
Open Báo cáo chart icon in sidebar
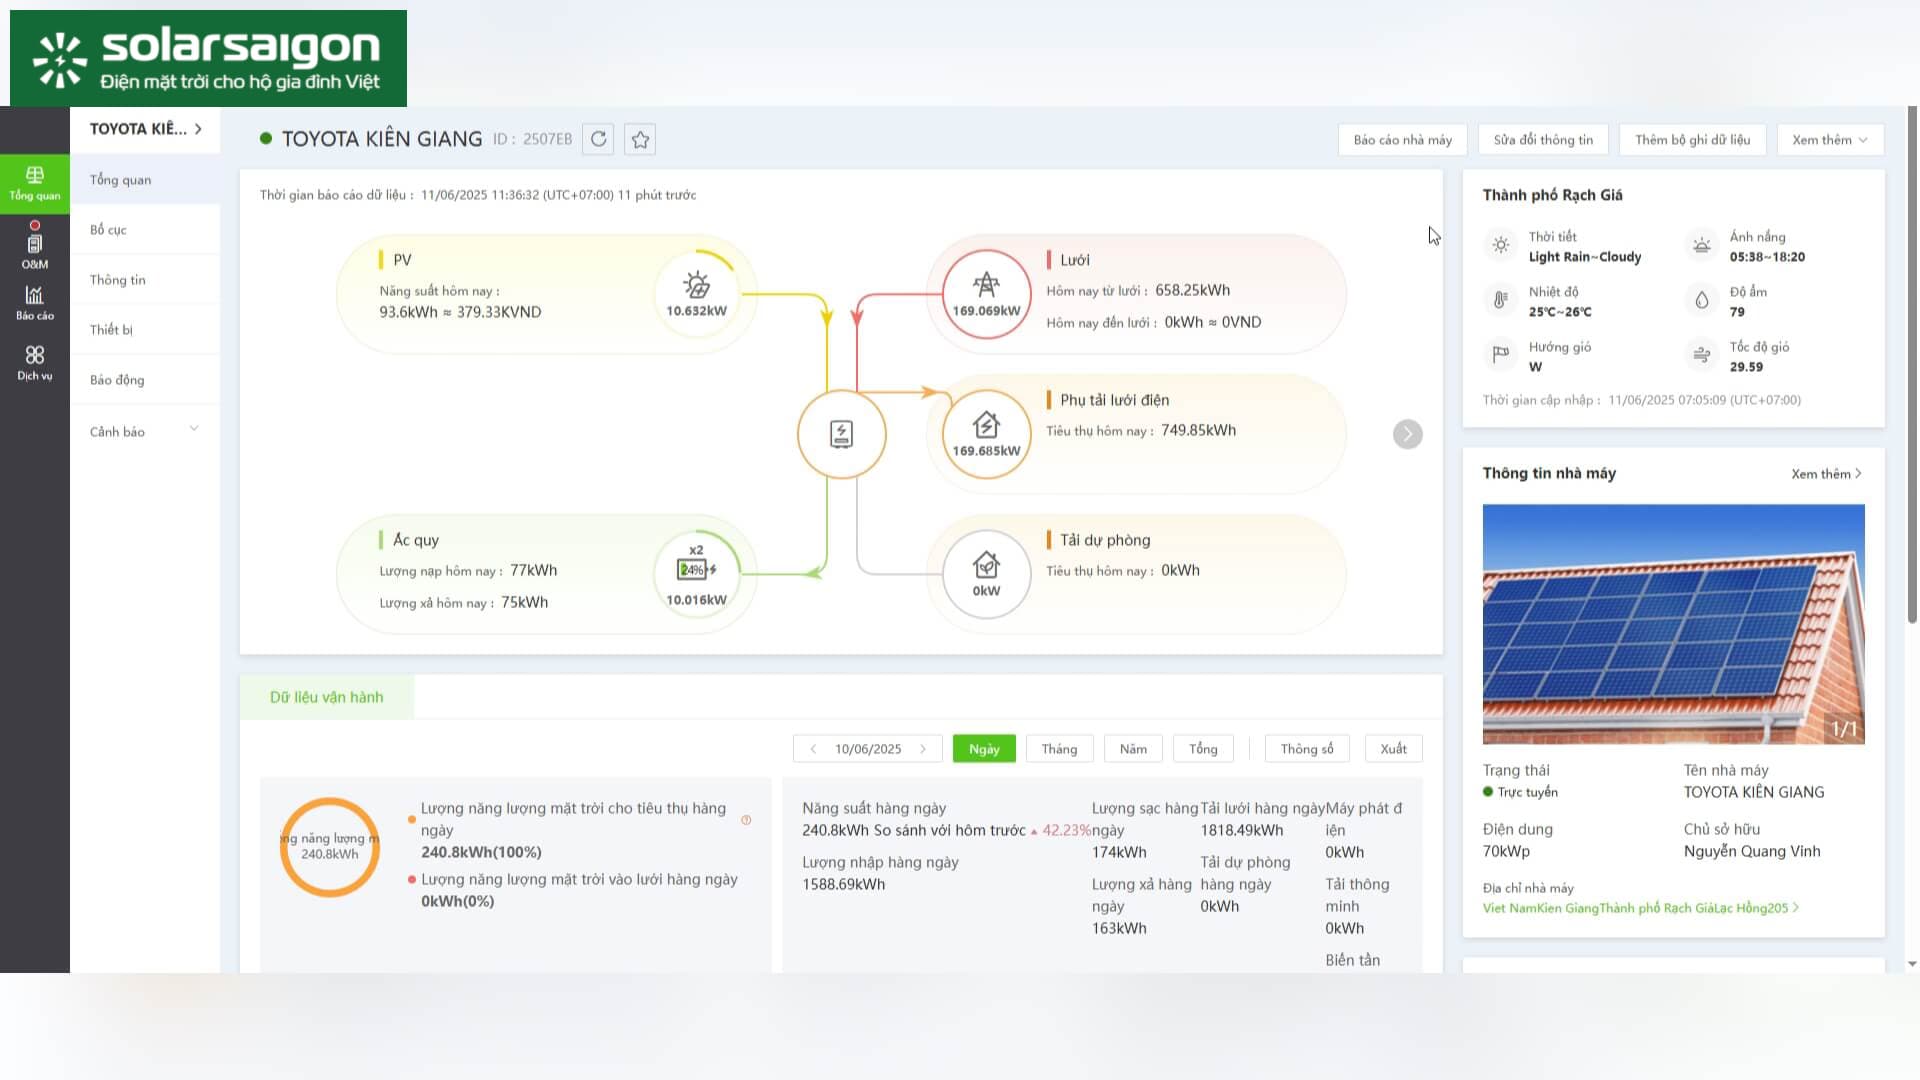(x=35, y=303)
